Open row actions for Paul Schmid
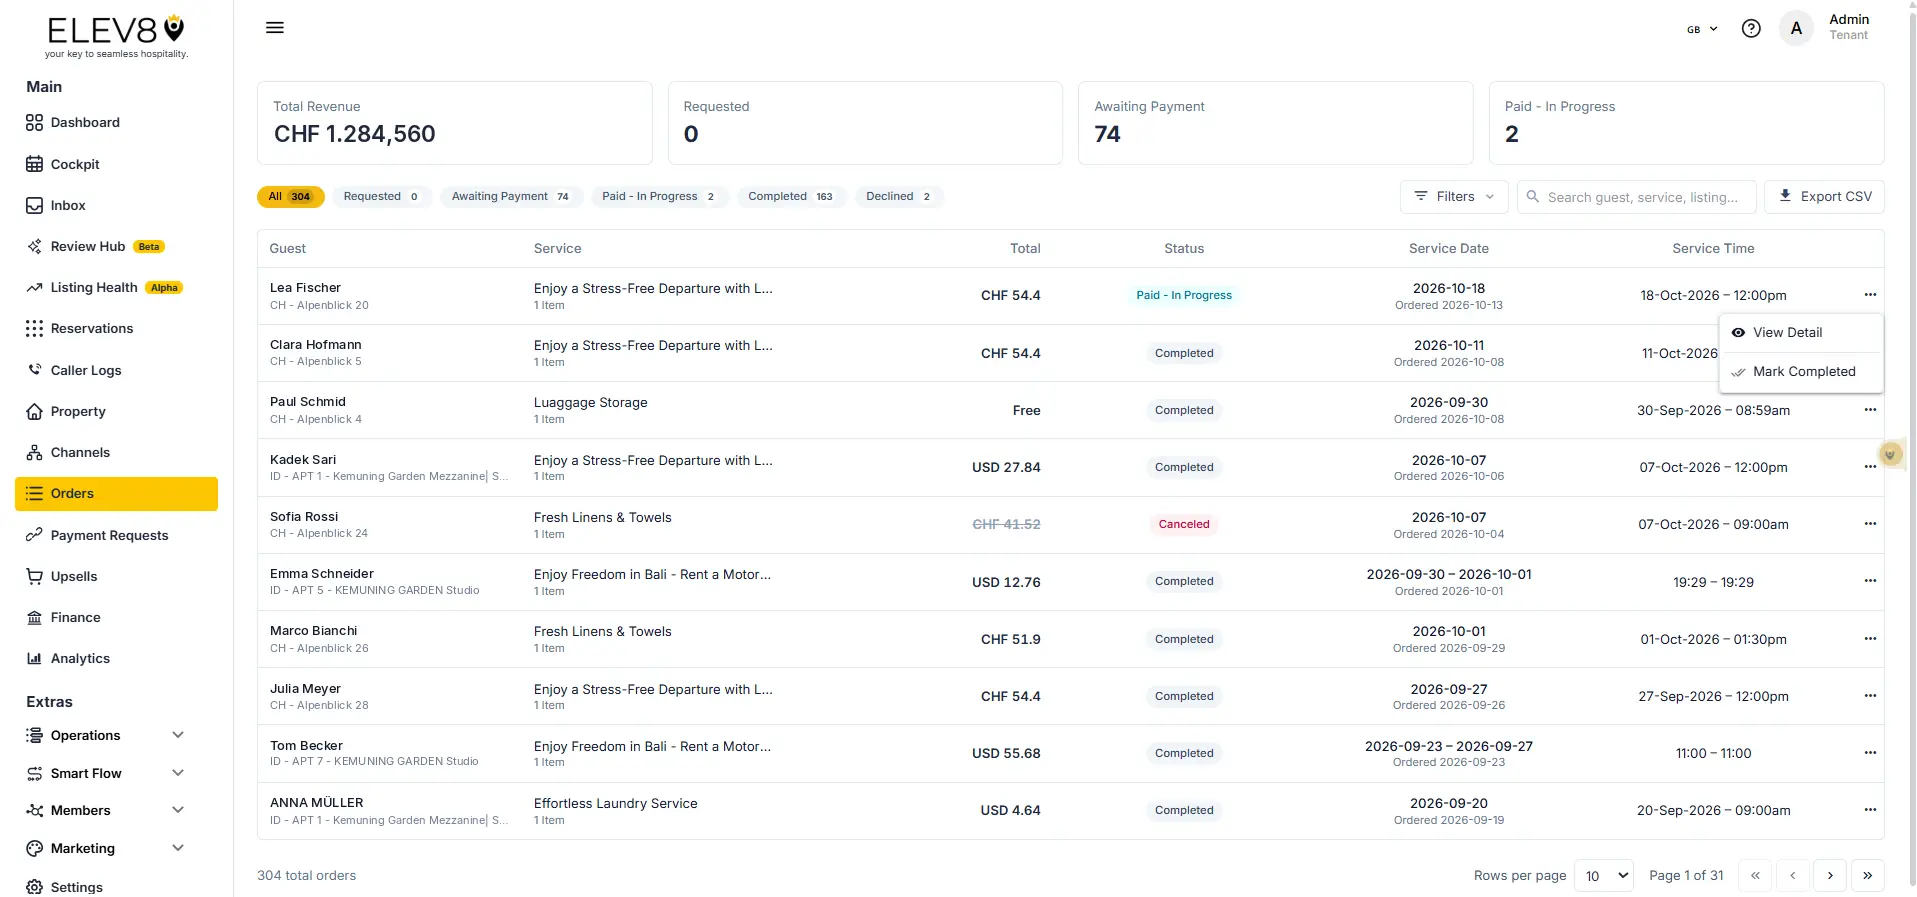This screenshot has width=1917, height=897. click(1870, 410)
